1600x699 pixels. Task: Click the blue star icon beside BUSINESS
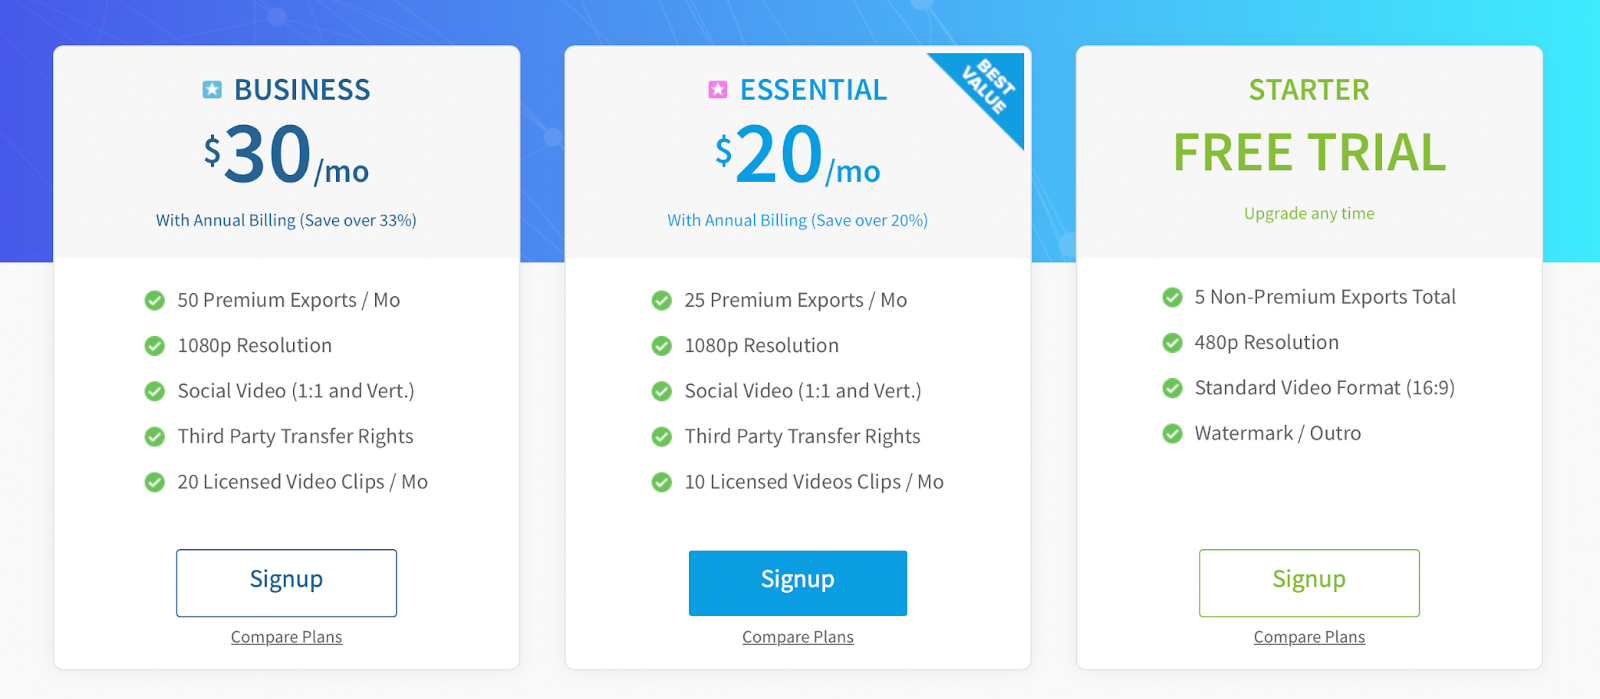click(x=212, y=90)
